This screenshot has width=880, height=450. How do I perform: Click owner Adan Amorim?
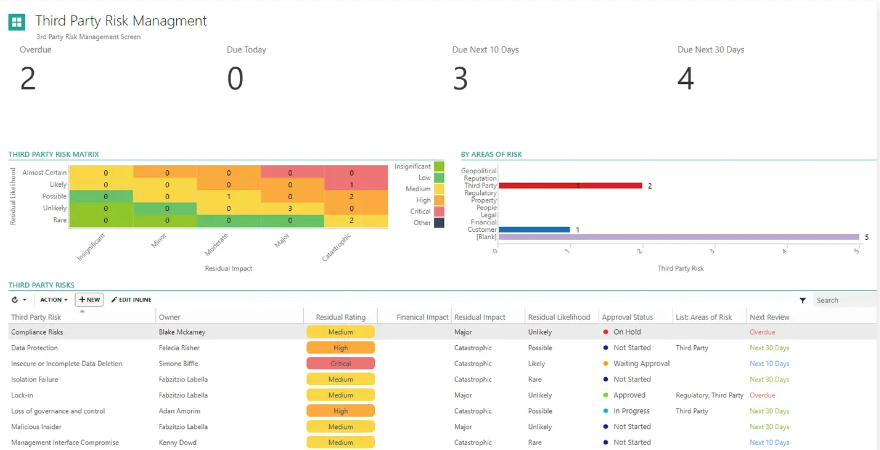(180, 411)
